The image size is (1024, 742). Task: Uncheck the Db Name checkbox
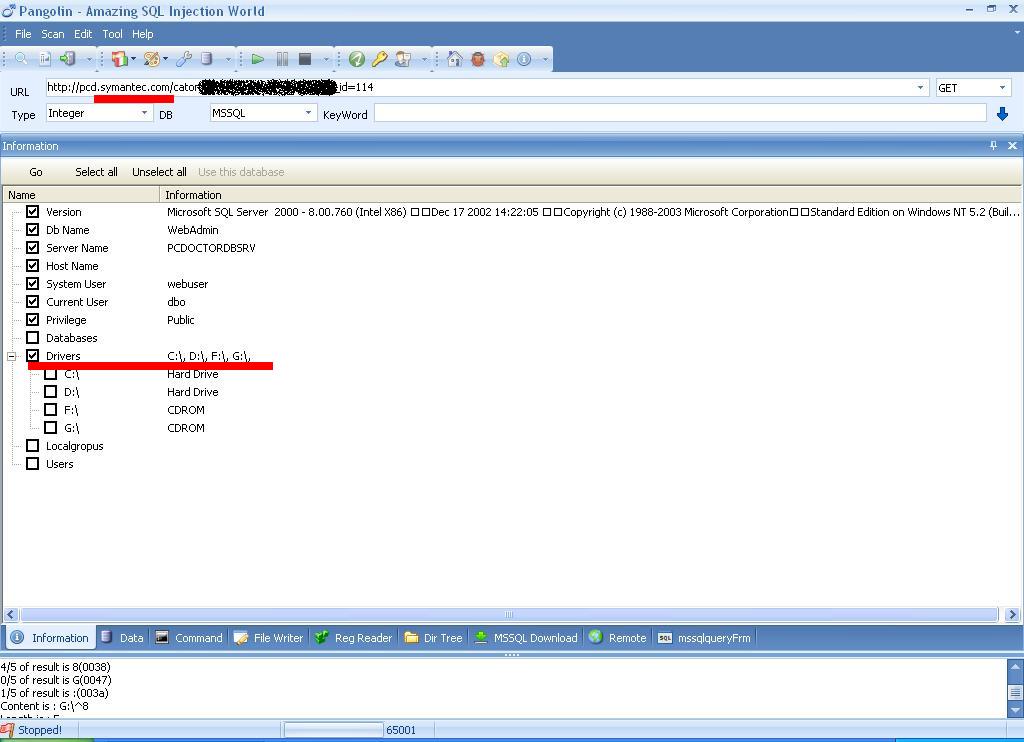32,229
